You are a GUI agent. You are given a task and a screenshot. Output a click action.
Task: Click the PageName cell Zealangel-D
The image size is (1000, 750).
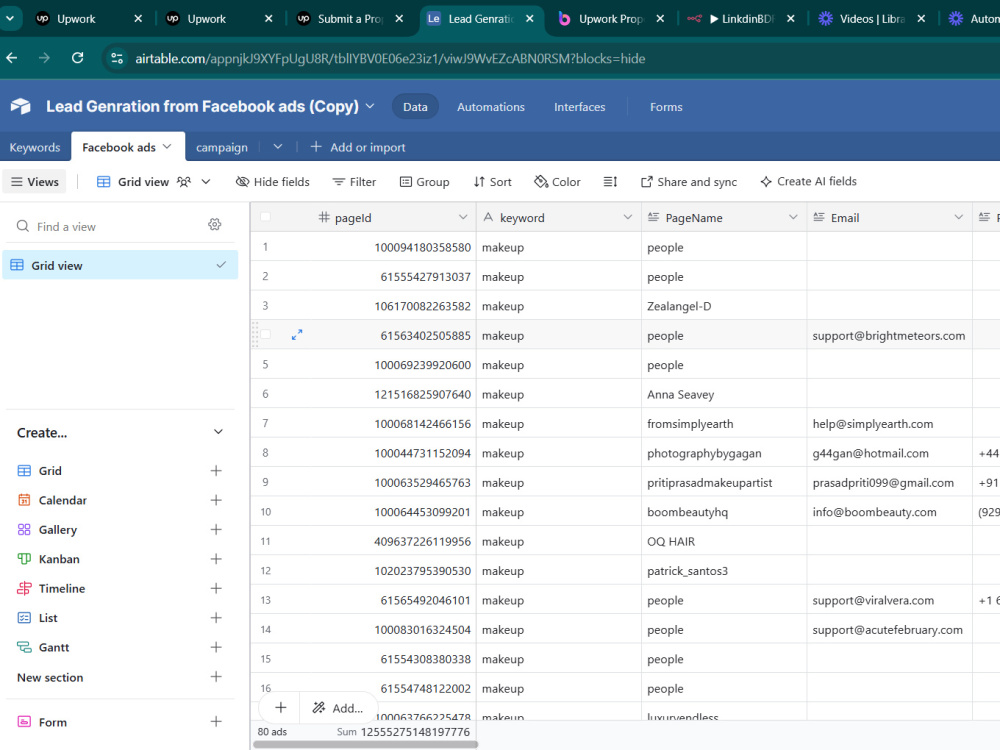(724, 306)
